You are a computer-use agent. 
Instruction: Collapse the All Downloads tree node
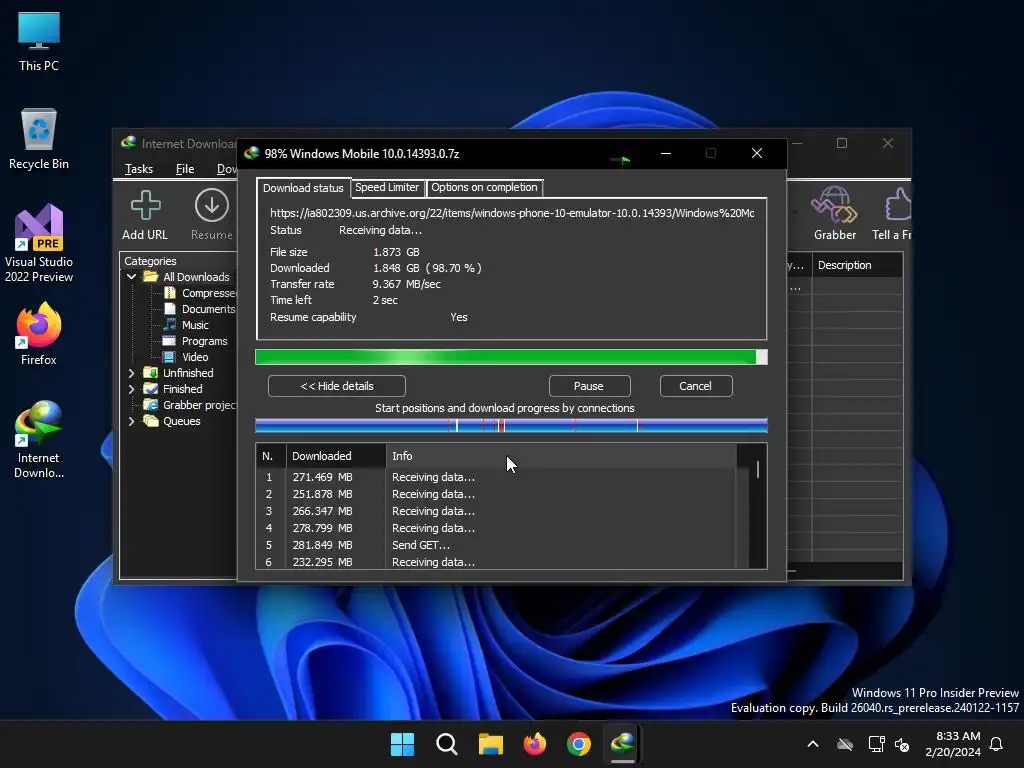coord(131,277)
